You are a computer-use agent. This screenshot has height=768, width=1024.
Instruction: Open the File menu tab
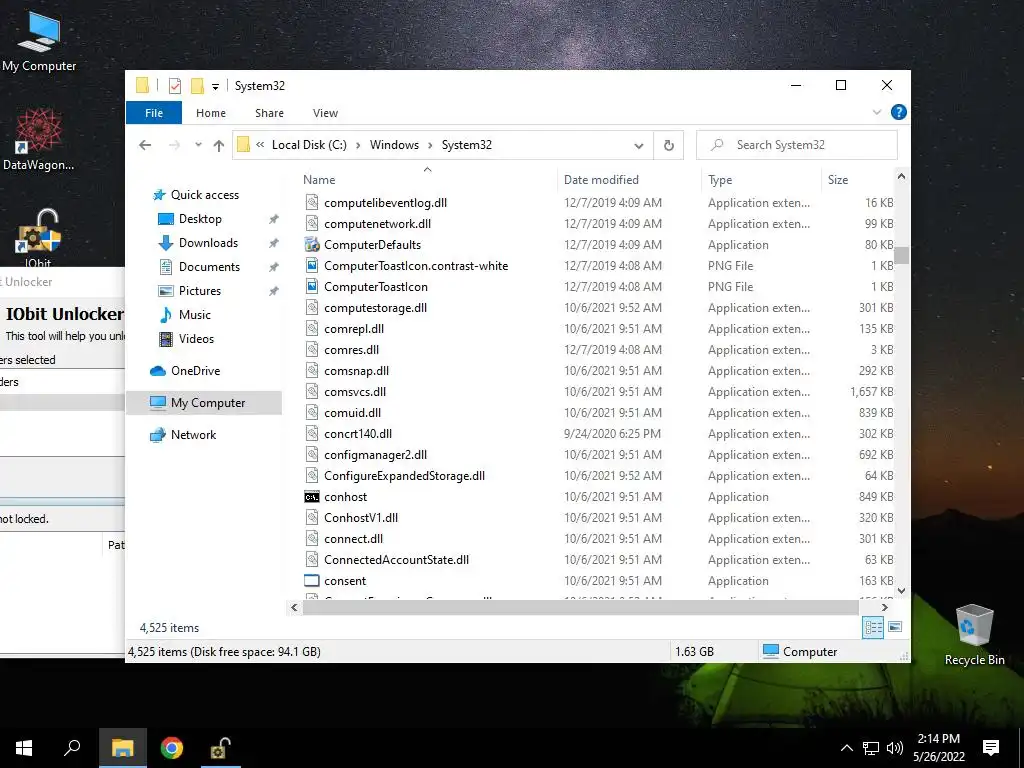pyautogui.click(x=154, y=113)
